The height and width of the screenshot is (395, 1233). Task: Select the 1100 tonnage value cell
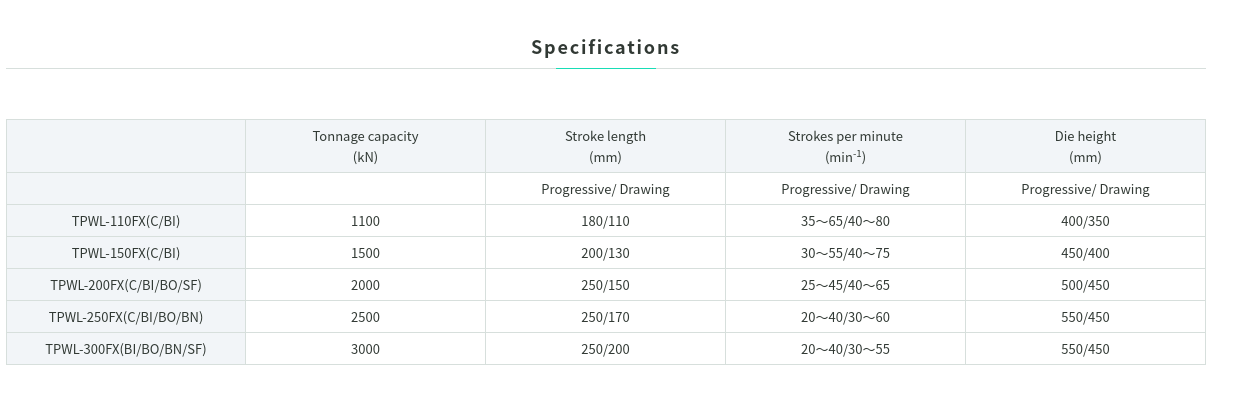(x=366, y=221)
